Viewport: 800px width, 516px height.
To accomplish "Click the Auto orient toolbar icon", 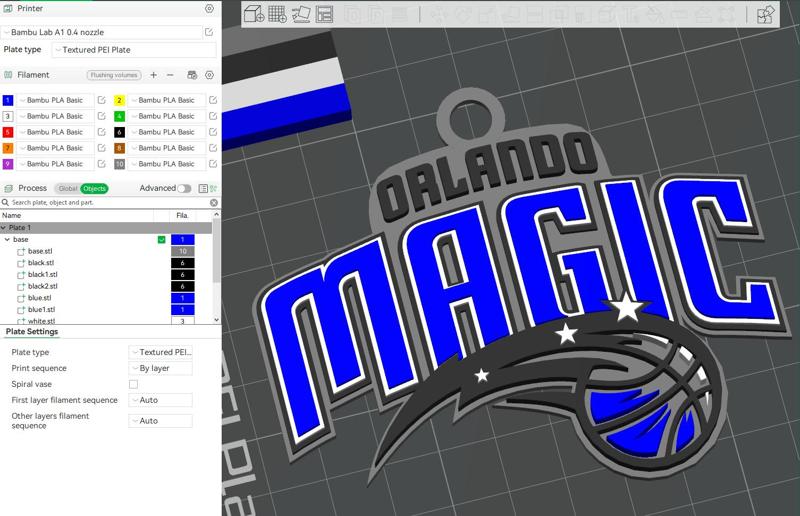I will (x=301, y=14).
